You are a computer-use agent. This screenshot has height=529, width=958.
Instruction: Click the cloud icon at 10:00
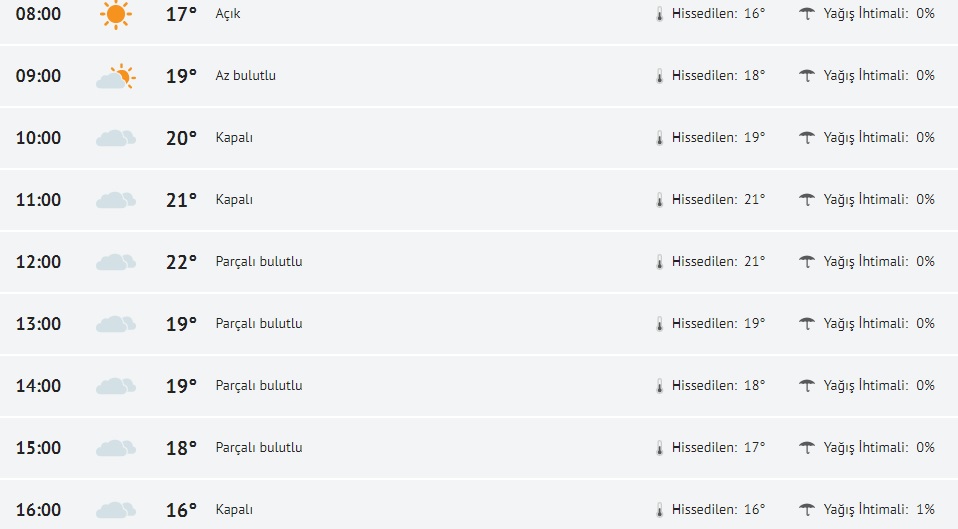[x=116, y=138]
